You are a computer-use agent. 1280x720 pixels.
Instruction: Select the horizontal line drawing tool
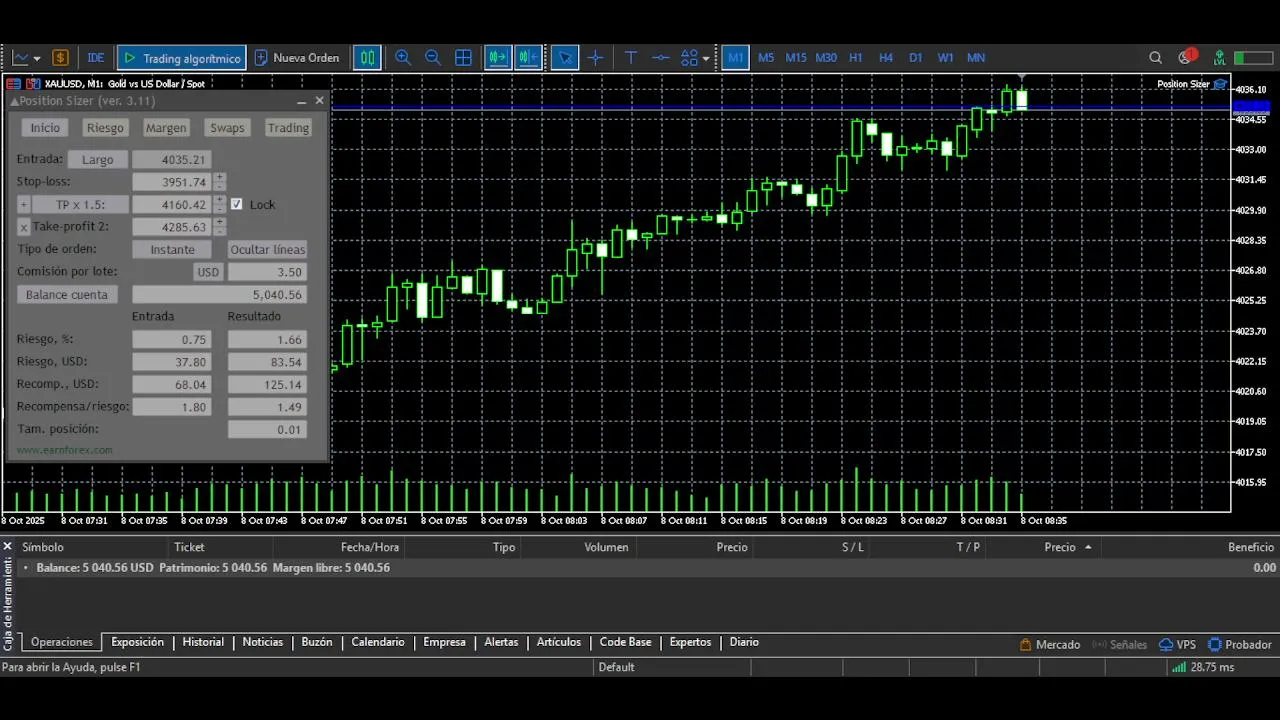(660, 58)
